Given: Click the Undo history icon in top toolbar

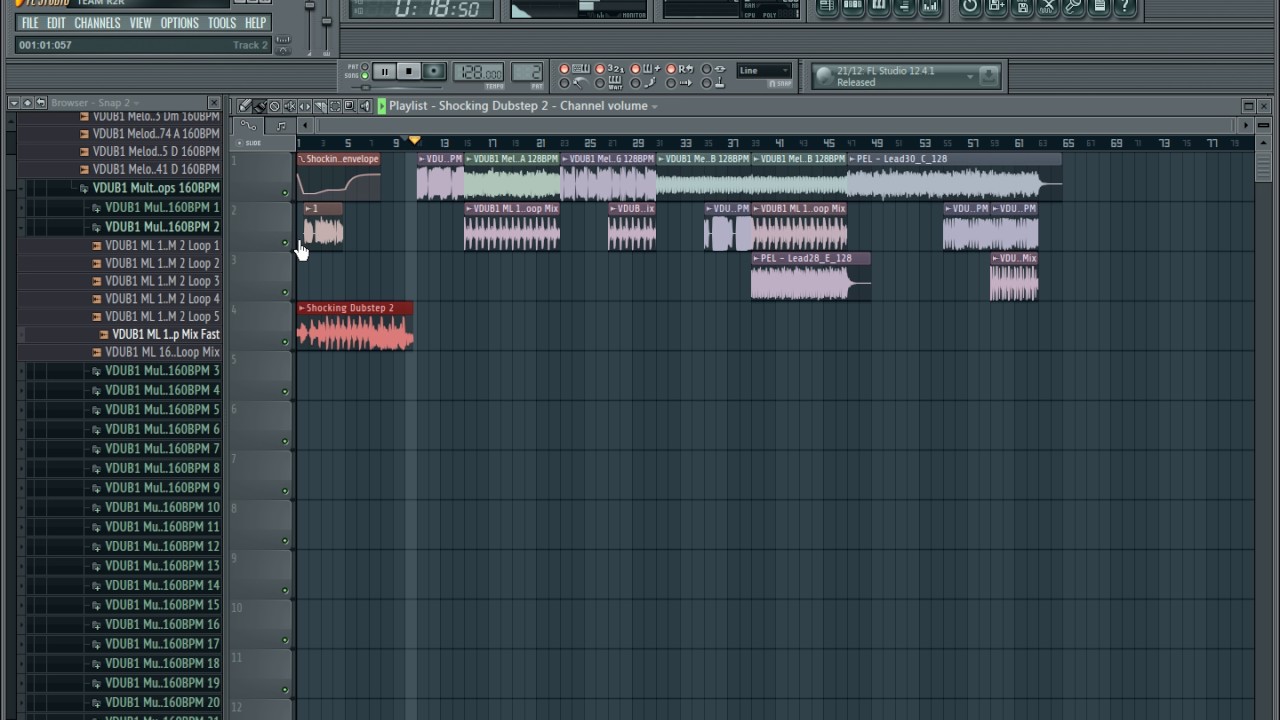Looking at the screenshot, I should click(x=970, y=6).
